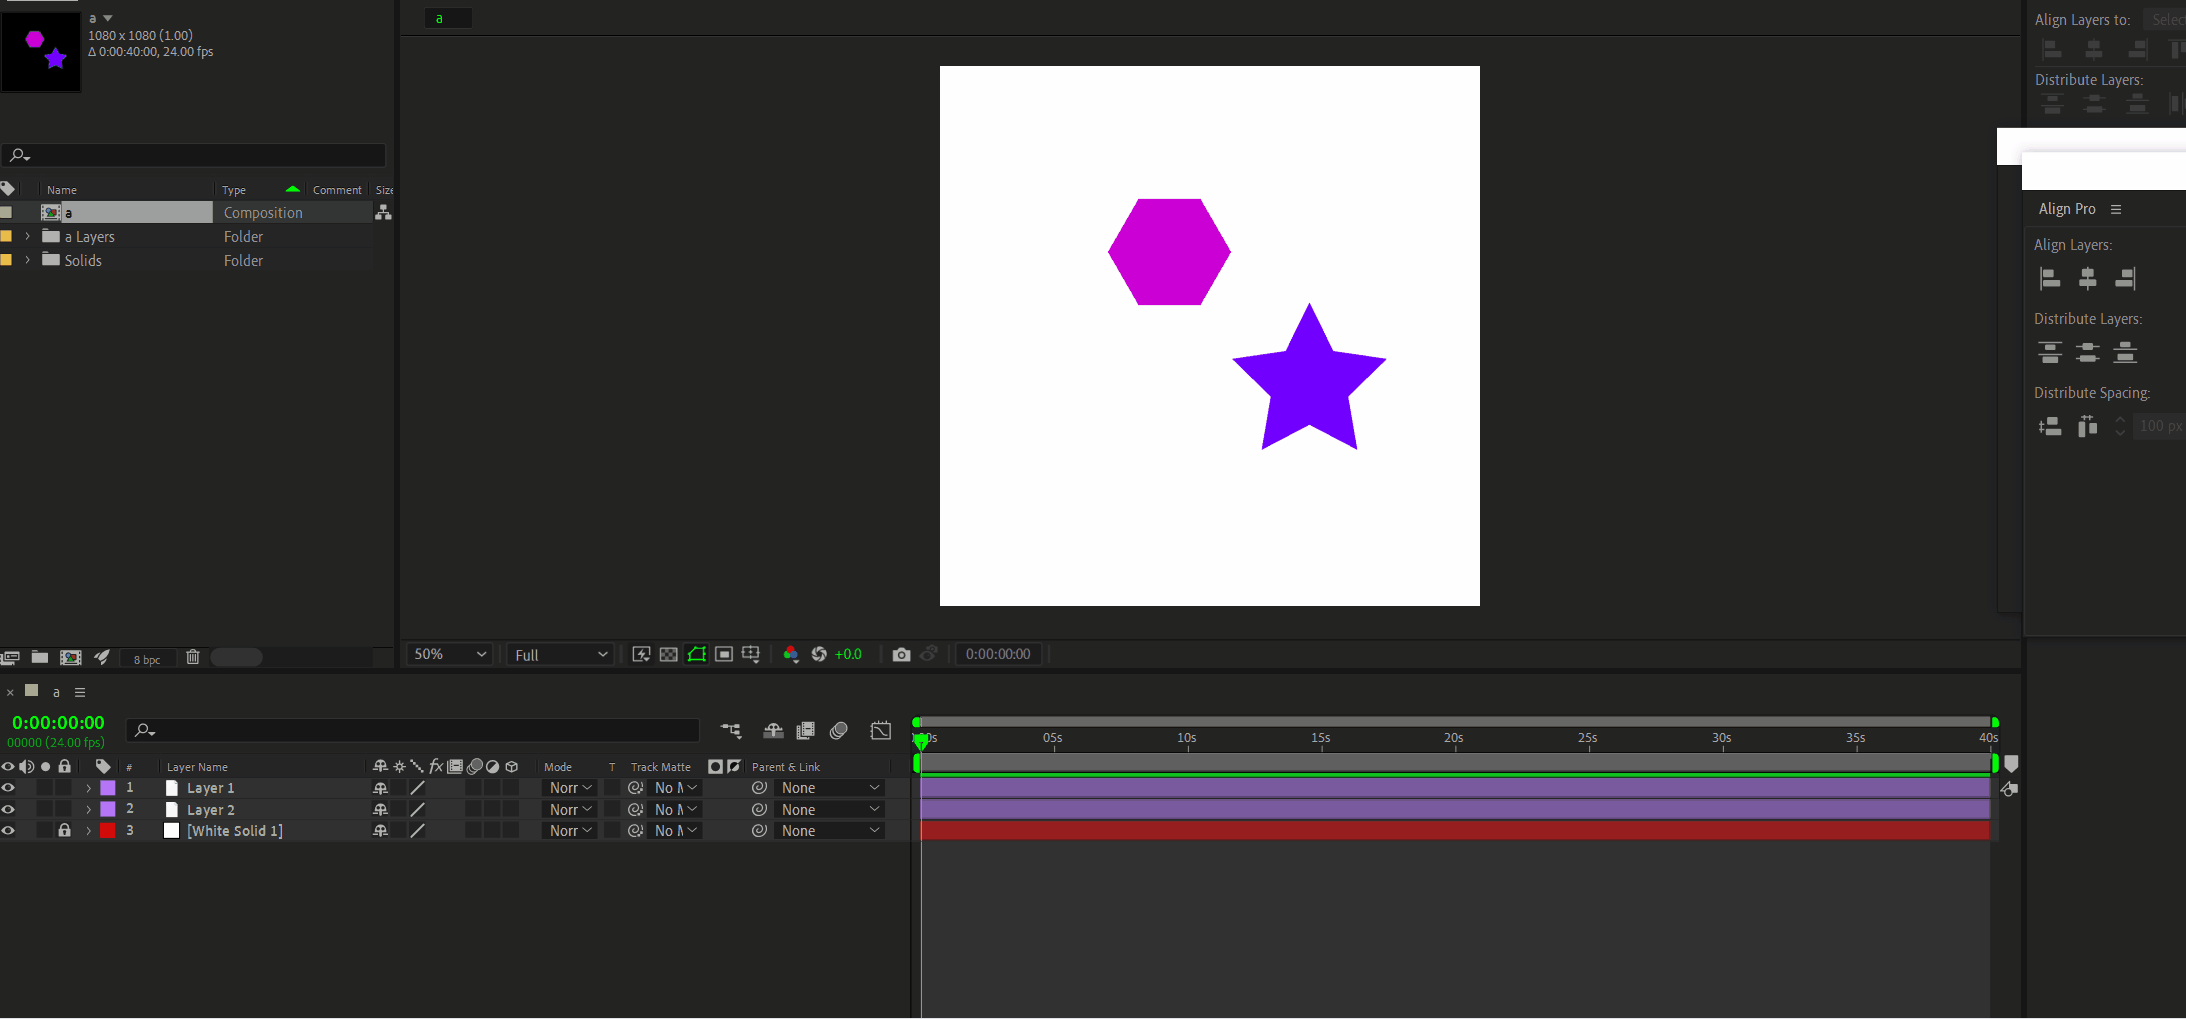The width and height of the screenshot is (2186, 1019).
Task: Open the grid and guide options
Action: click(751, 654)
